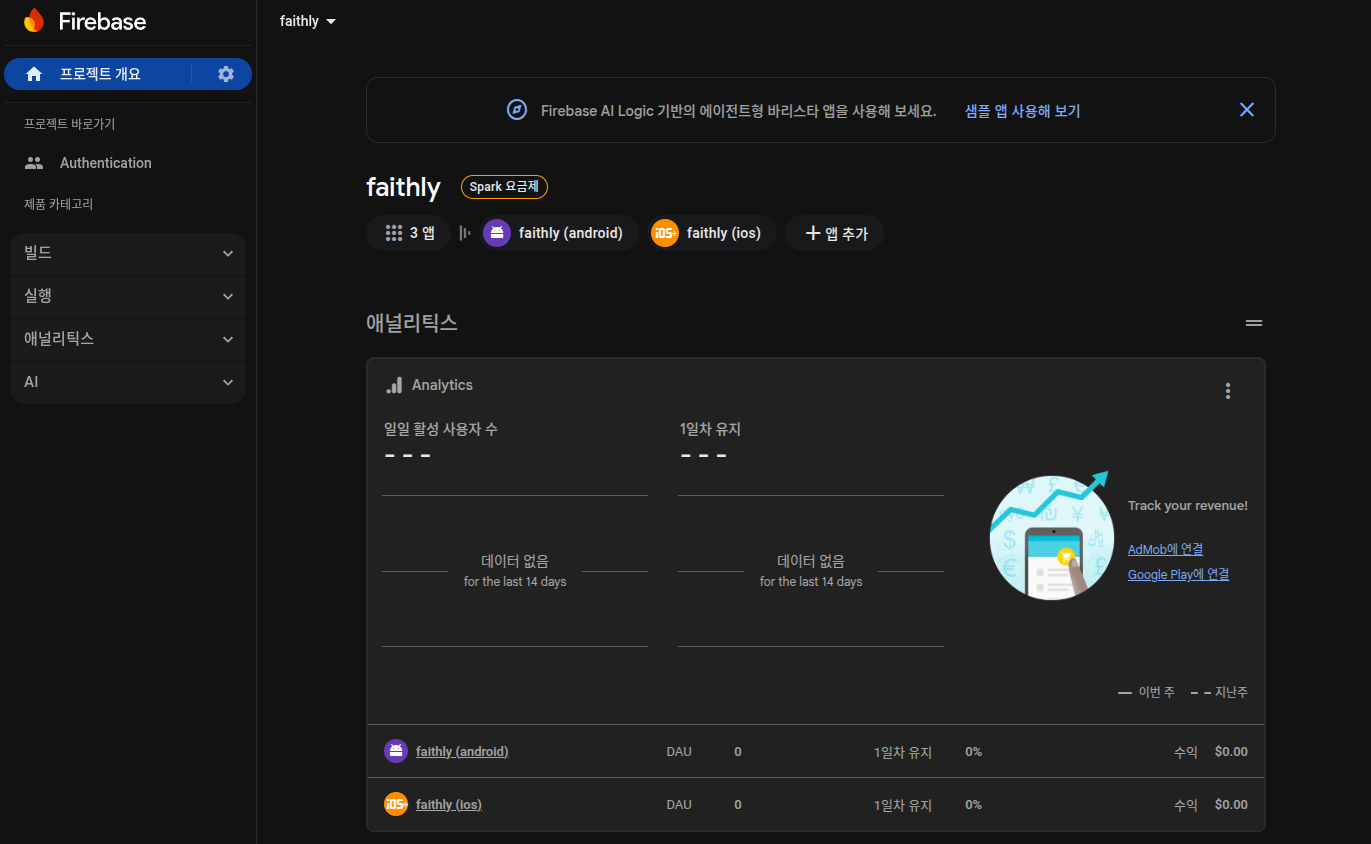Click the Firebase flame logo

pyautogui.click(x=34, y=21)
